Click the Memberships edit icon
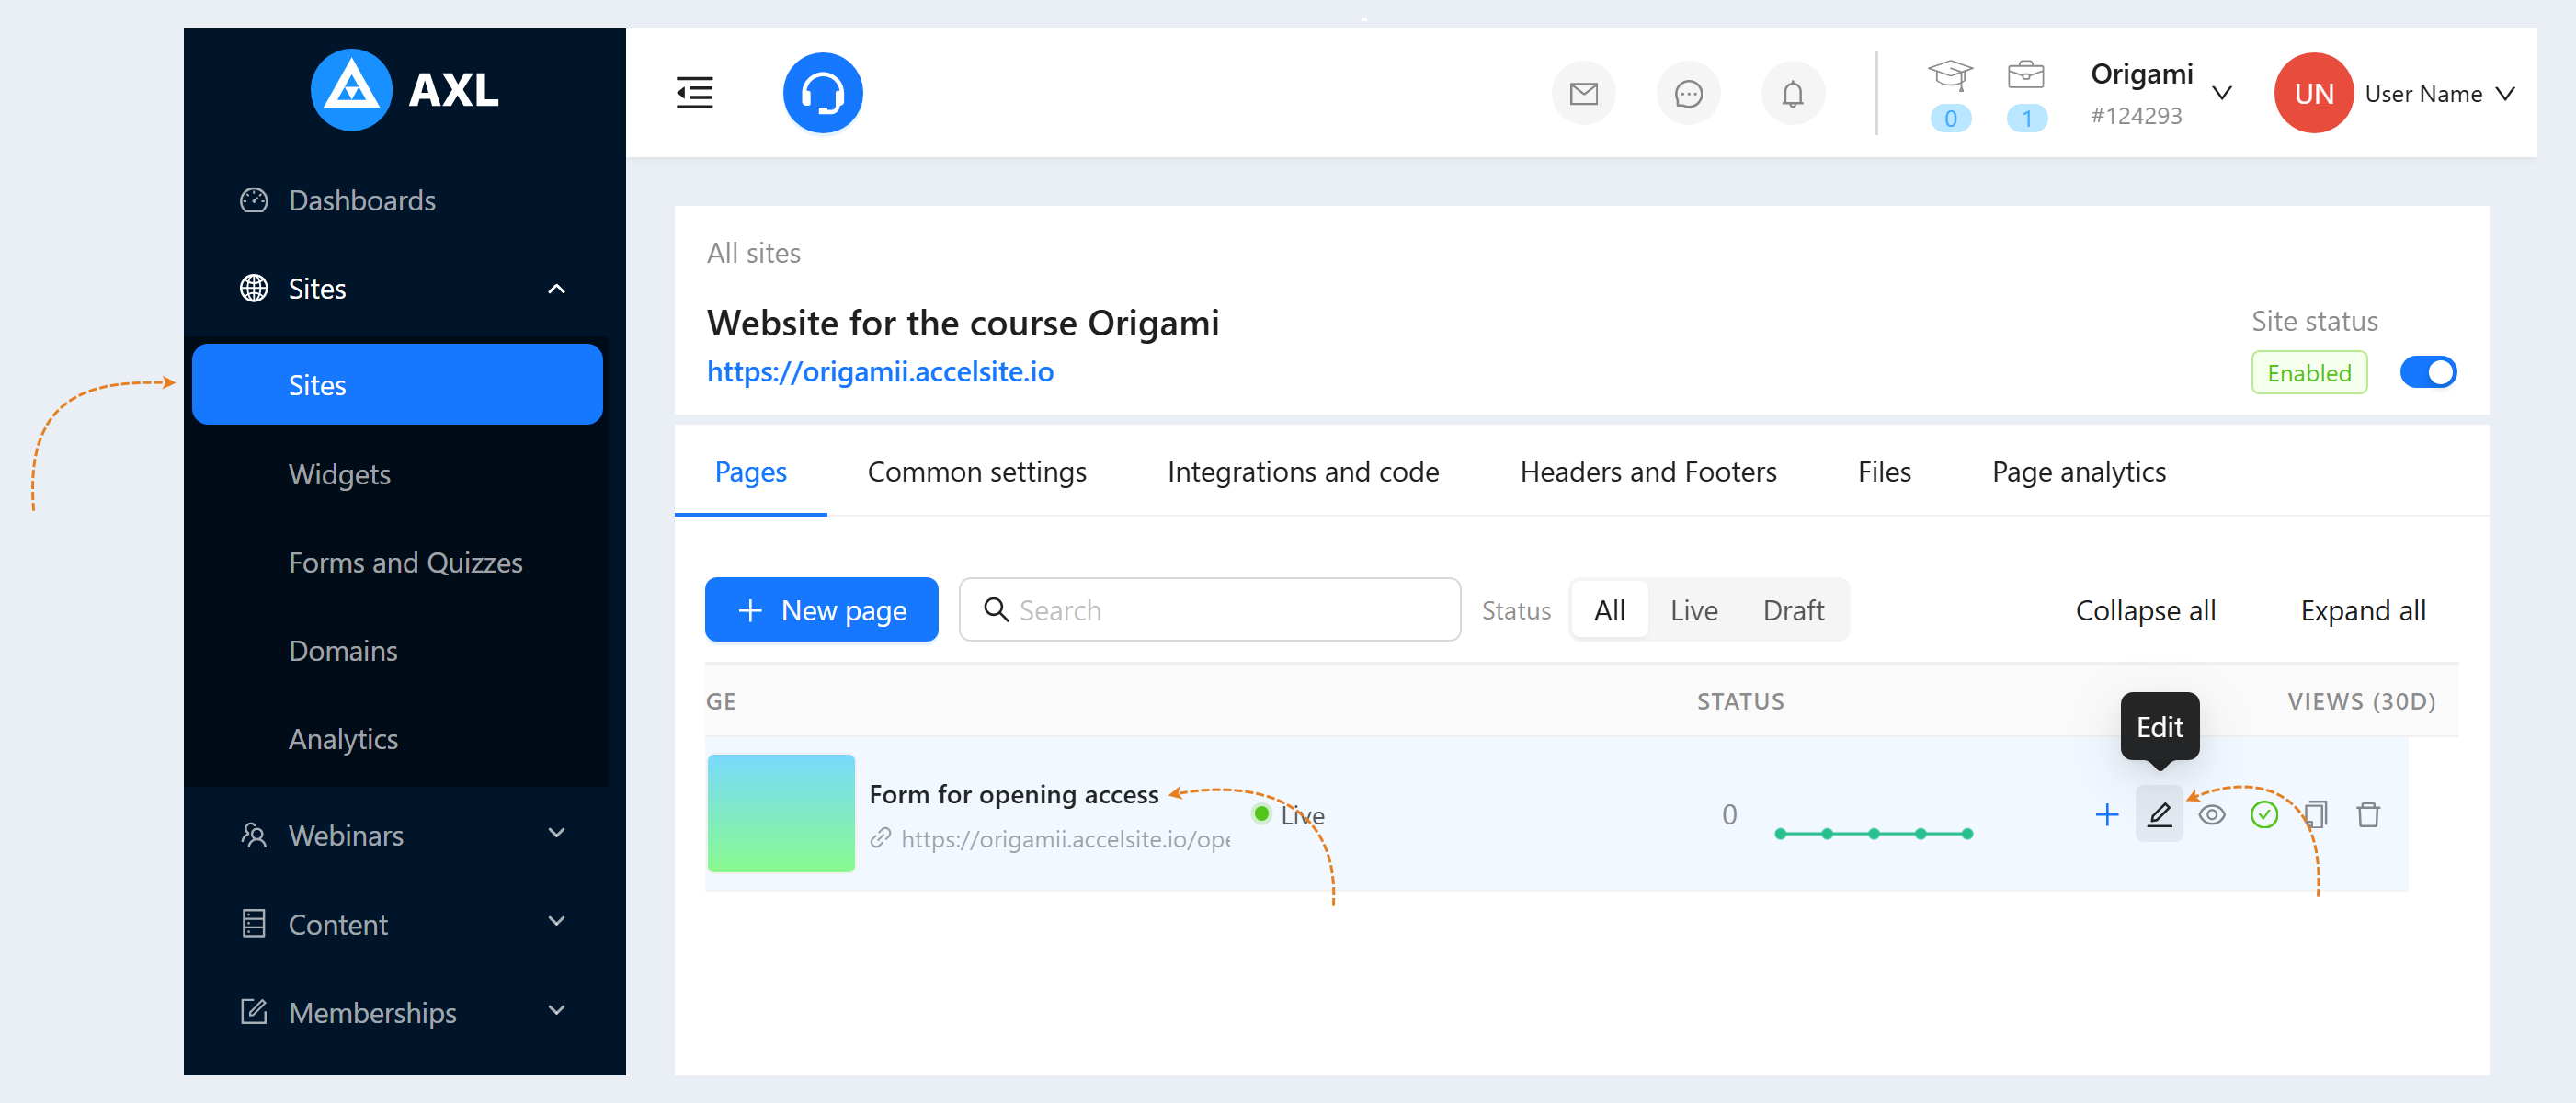 [254, 1011]
